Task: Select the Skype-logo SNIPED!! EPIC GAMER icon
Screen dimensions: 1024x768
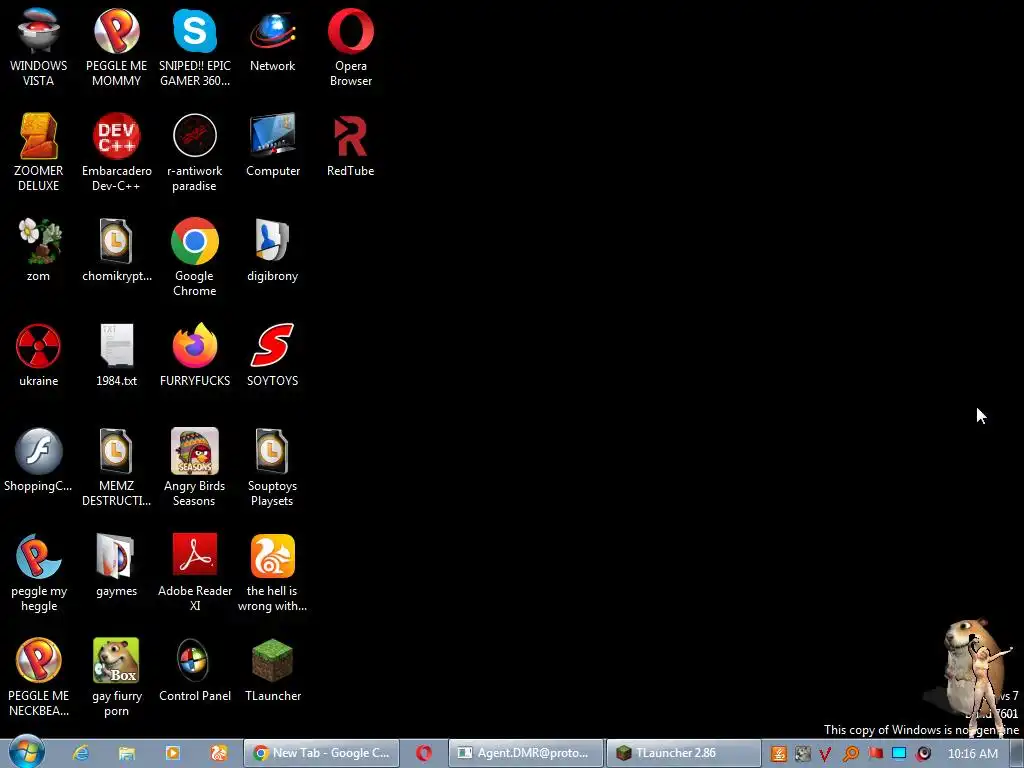Action: click(195, 47)
